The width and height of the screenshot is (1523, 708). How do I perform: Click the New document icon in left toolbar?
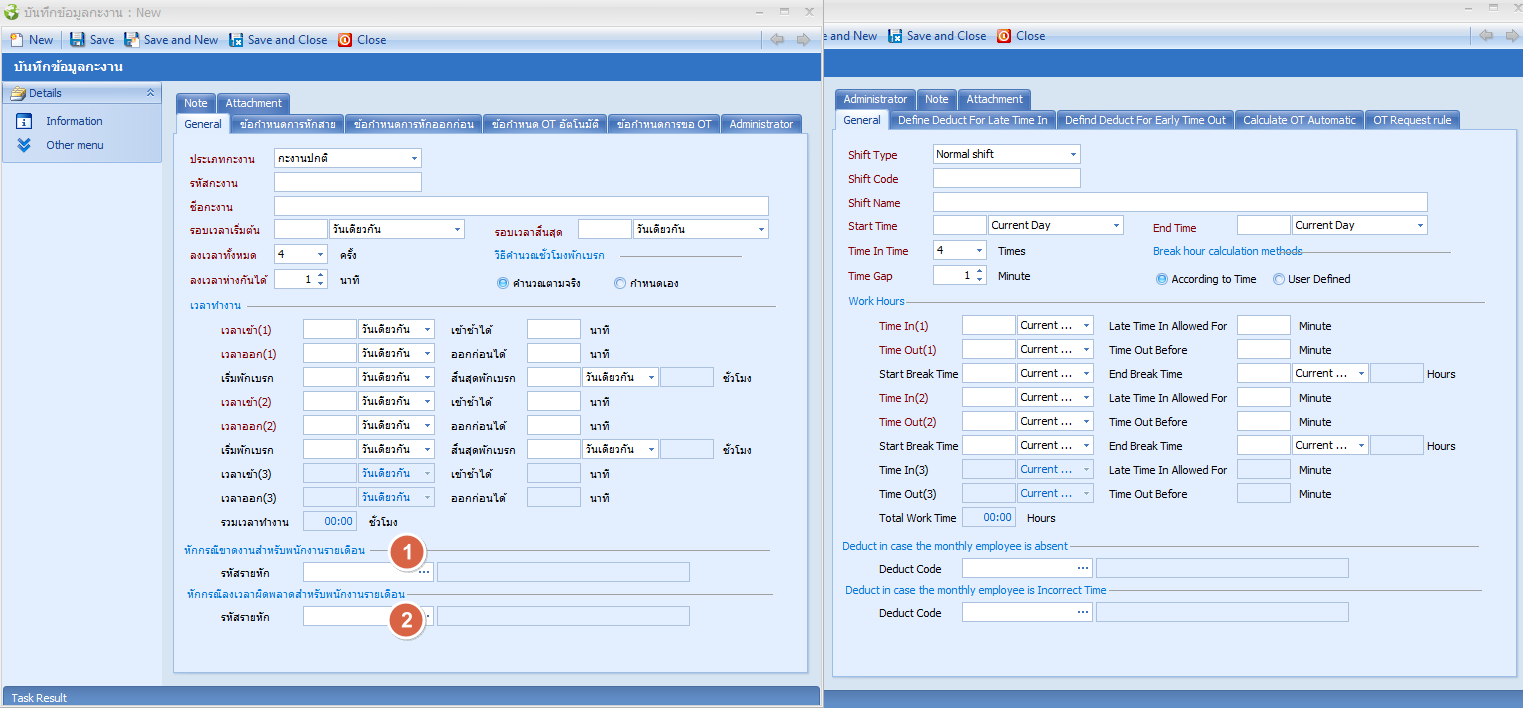pyautogui.click(x=17, y=40)
